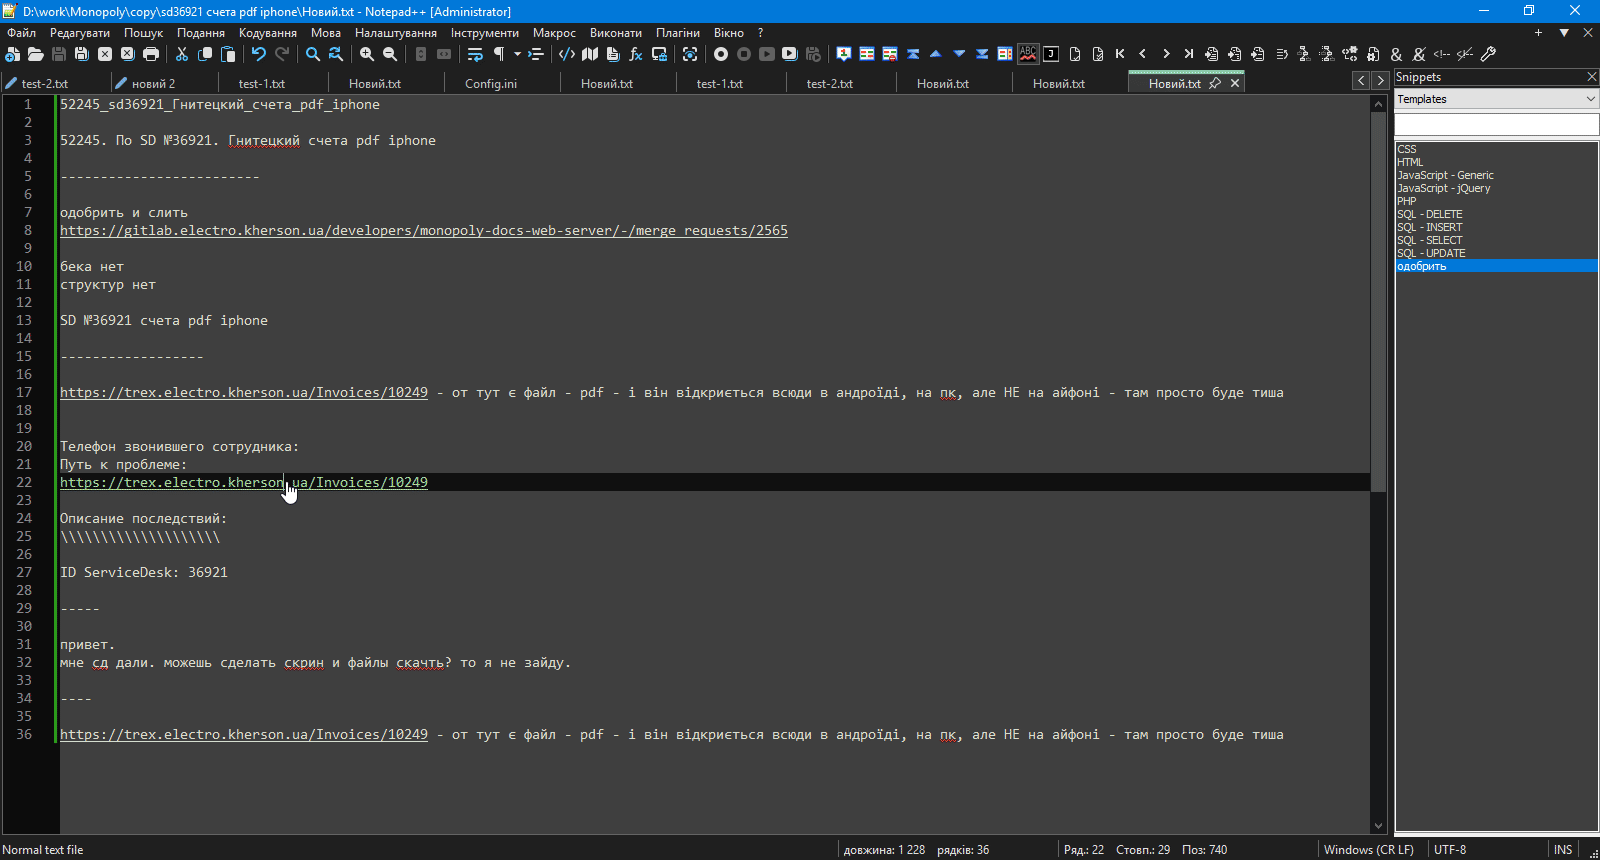1600x860 pixels.
Task: Click the HTML comment tag icon
Action: coord(1442,54)
